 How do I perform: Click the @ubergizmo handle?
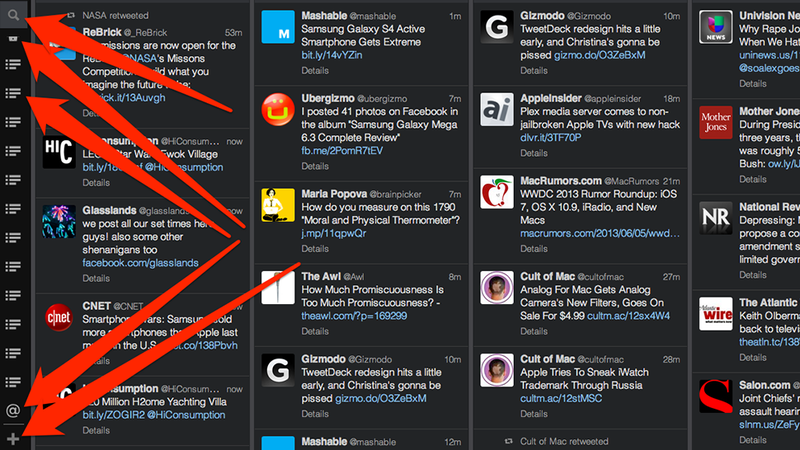(x=383, y=98)
